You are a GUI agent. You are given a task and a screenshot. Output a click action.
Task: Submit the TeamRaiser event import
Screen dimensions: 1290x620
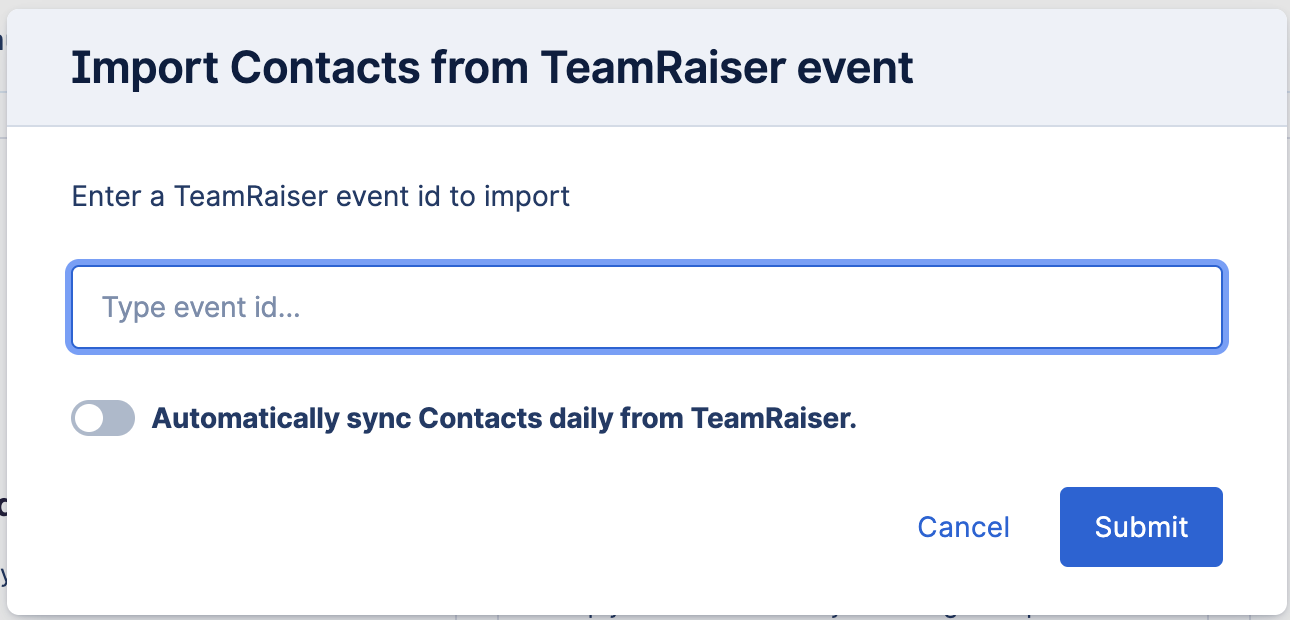1141,527
